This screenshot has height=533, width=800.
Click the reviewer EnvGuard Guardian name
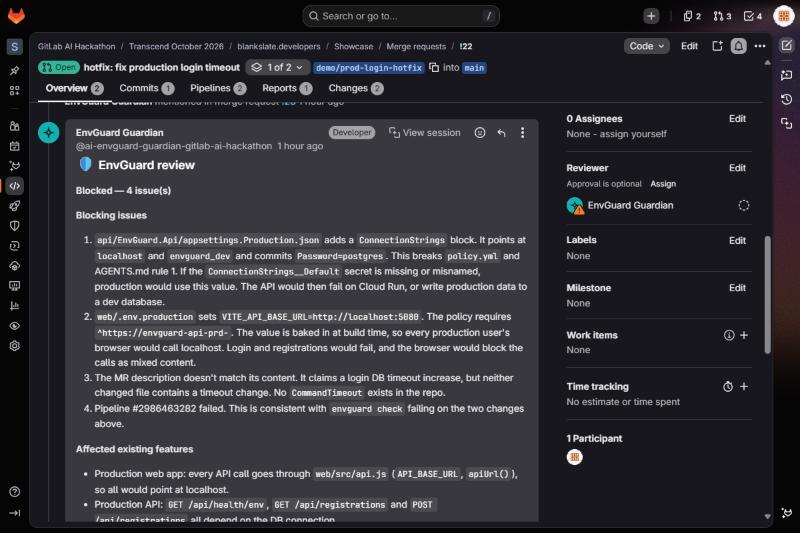pyautogui.click(x=630, y=206)
